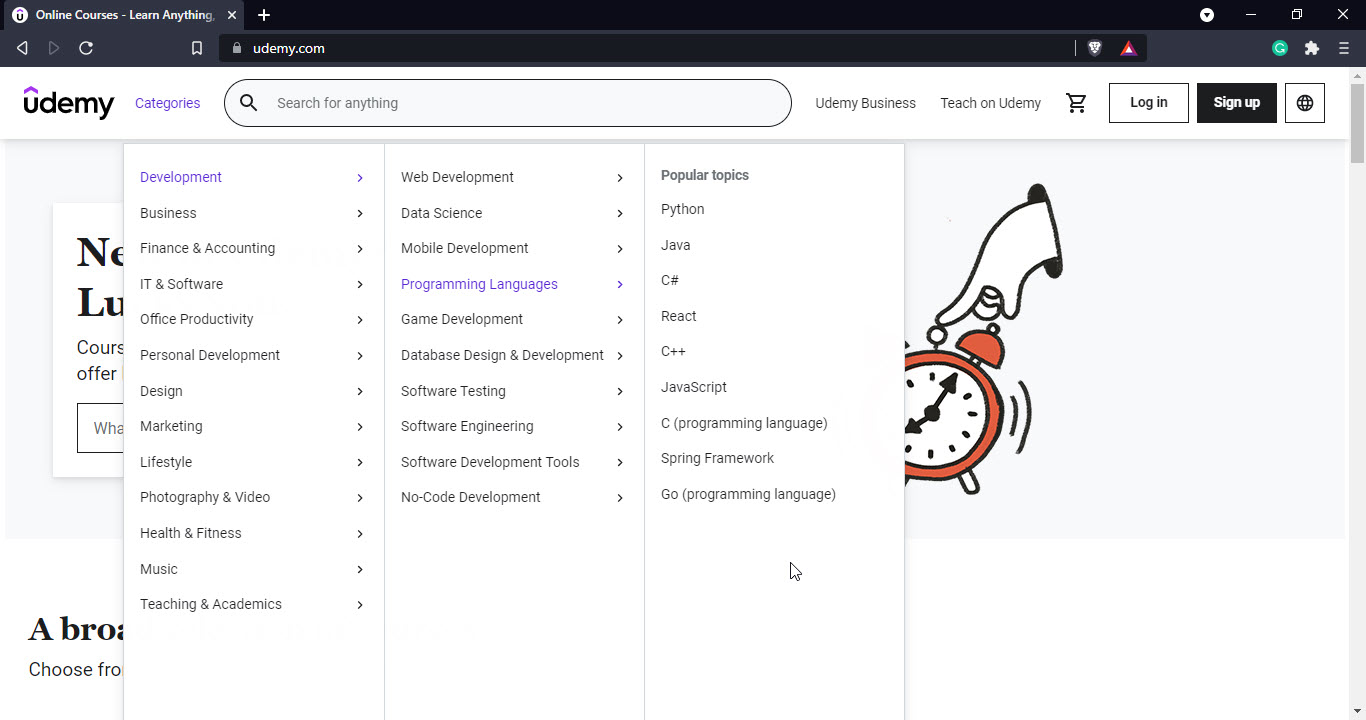
Task: Click the browser forward arrow
Action: [x=54, y=48]
